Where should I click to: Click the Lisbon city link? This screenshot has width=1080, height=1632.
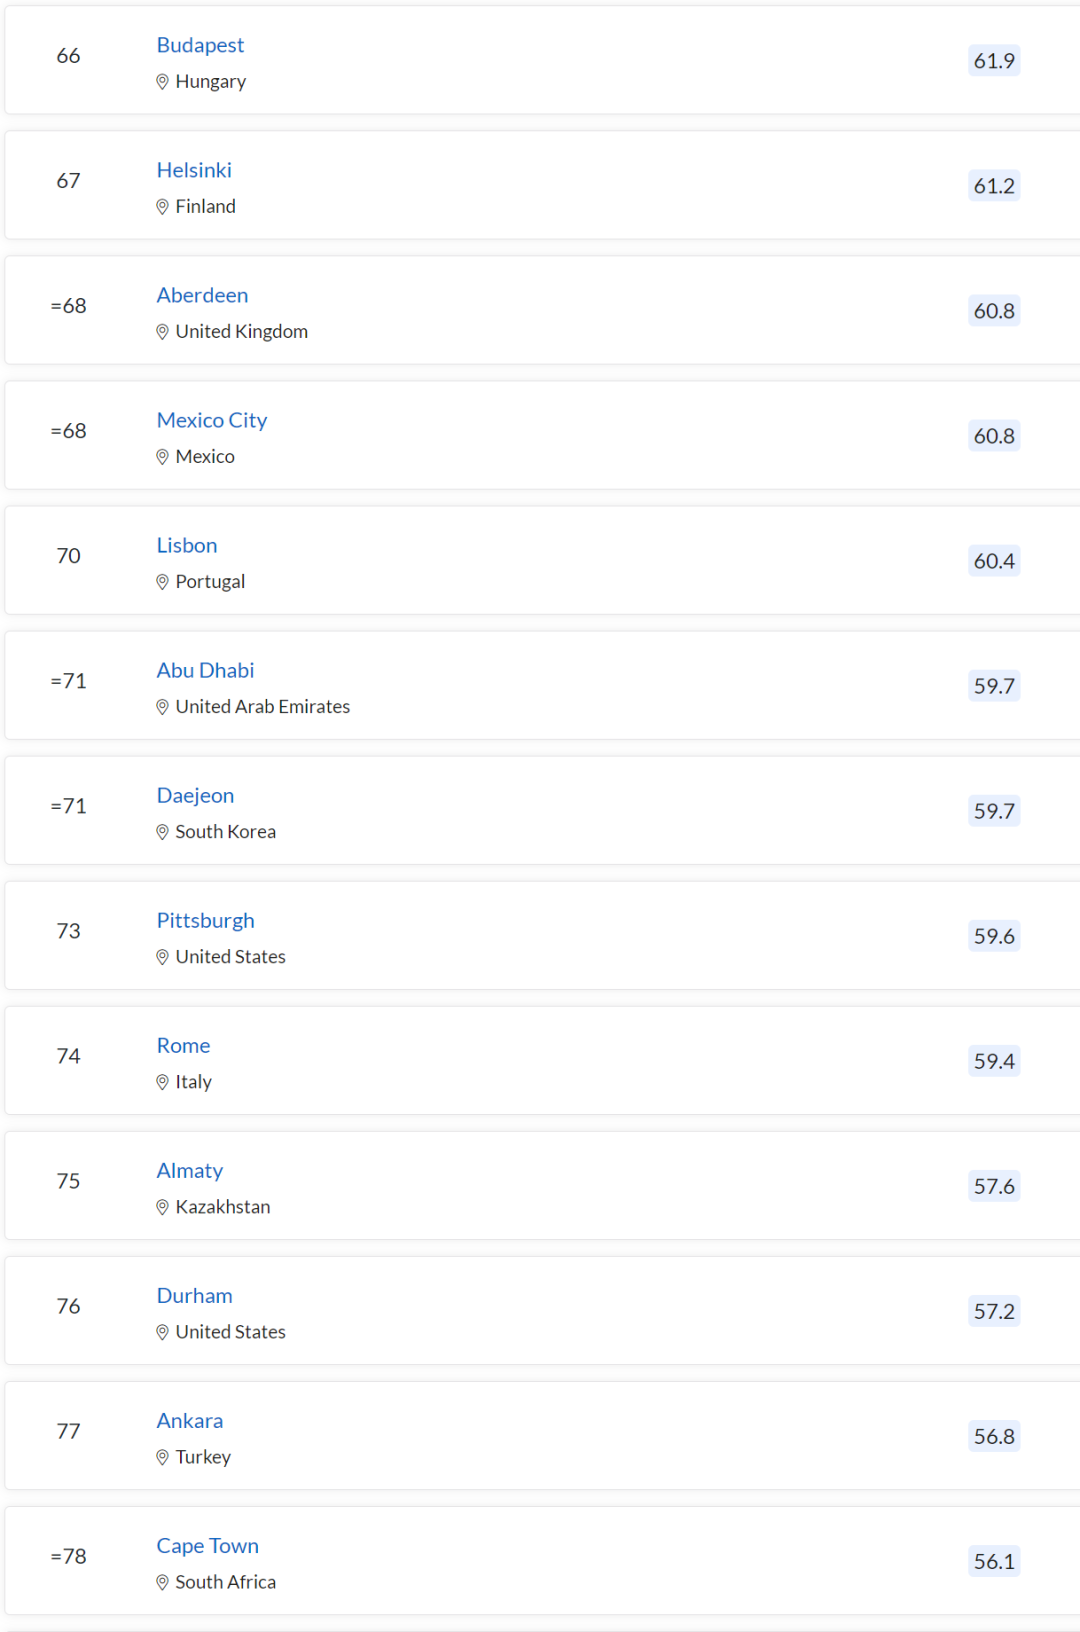click(x=187, y=545)
